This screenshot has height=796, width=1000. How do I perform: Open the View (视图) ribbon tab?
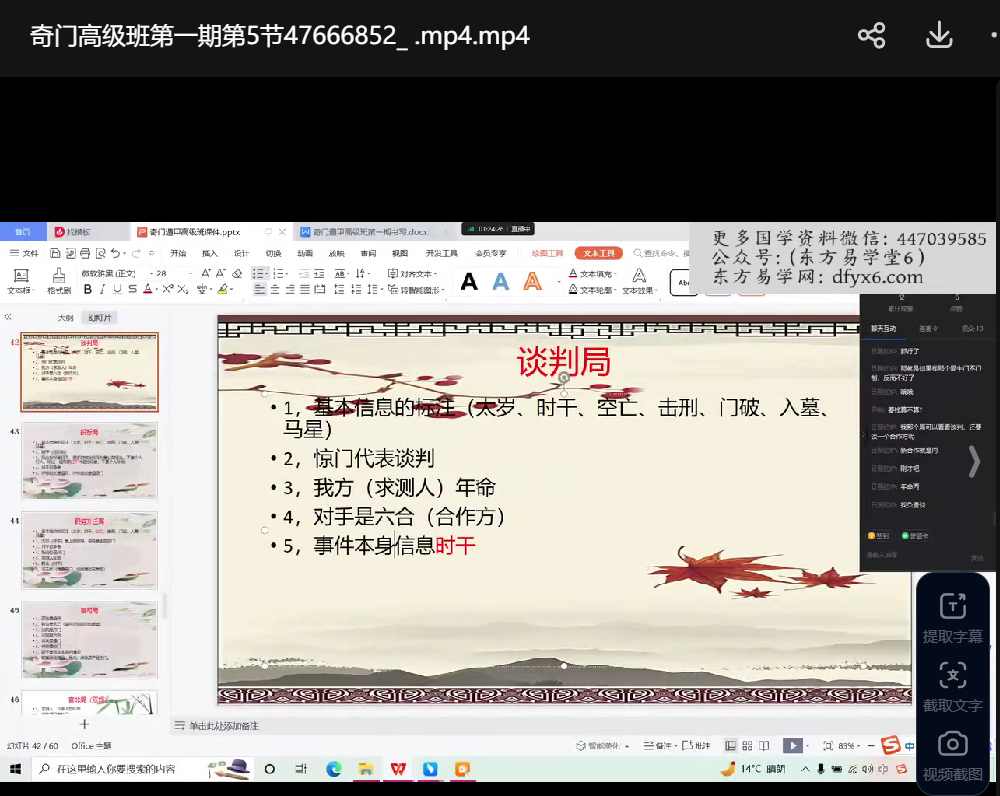pos(400,253)
